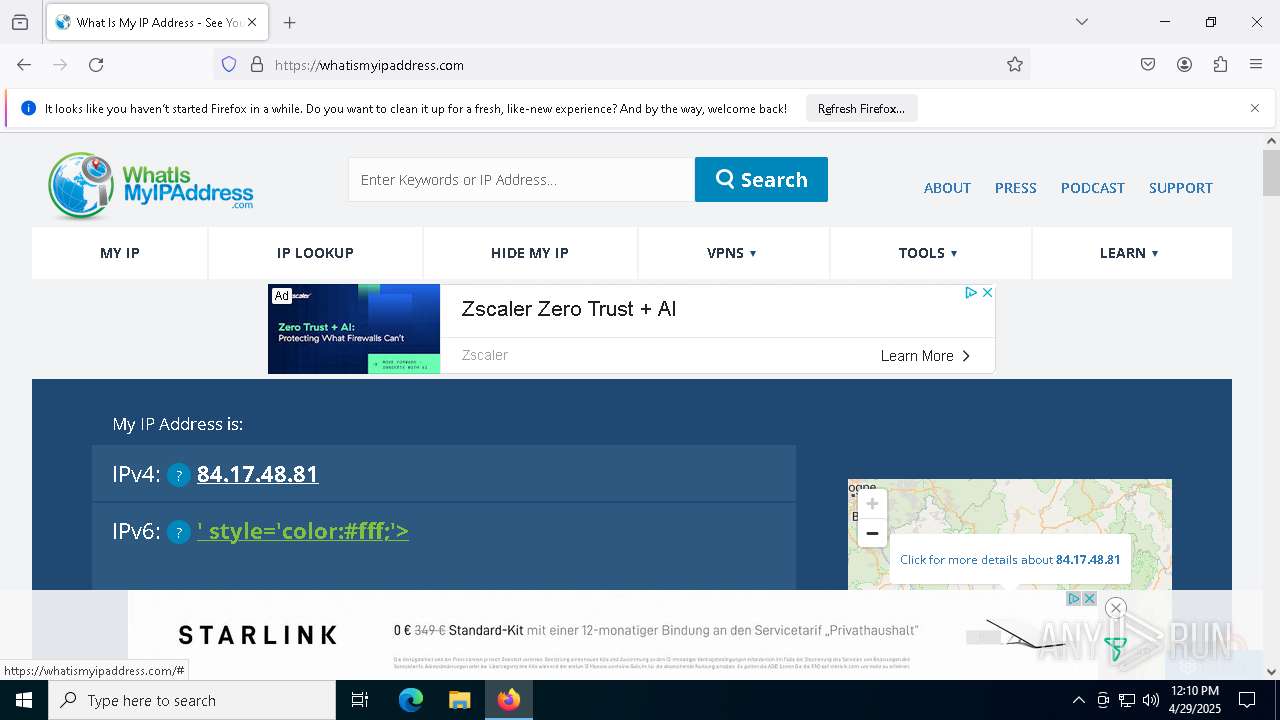The image size is (1280, 720).
Task: Click scrollbar down arrow
Action: pyautogui.click(x=1271, y=672)
